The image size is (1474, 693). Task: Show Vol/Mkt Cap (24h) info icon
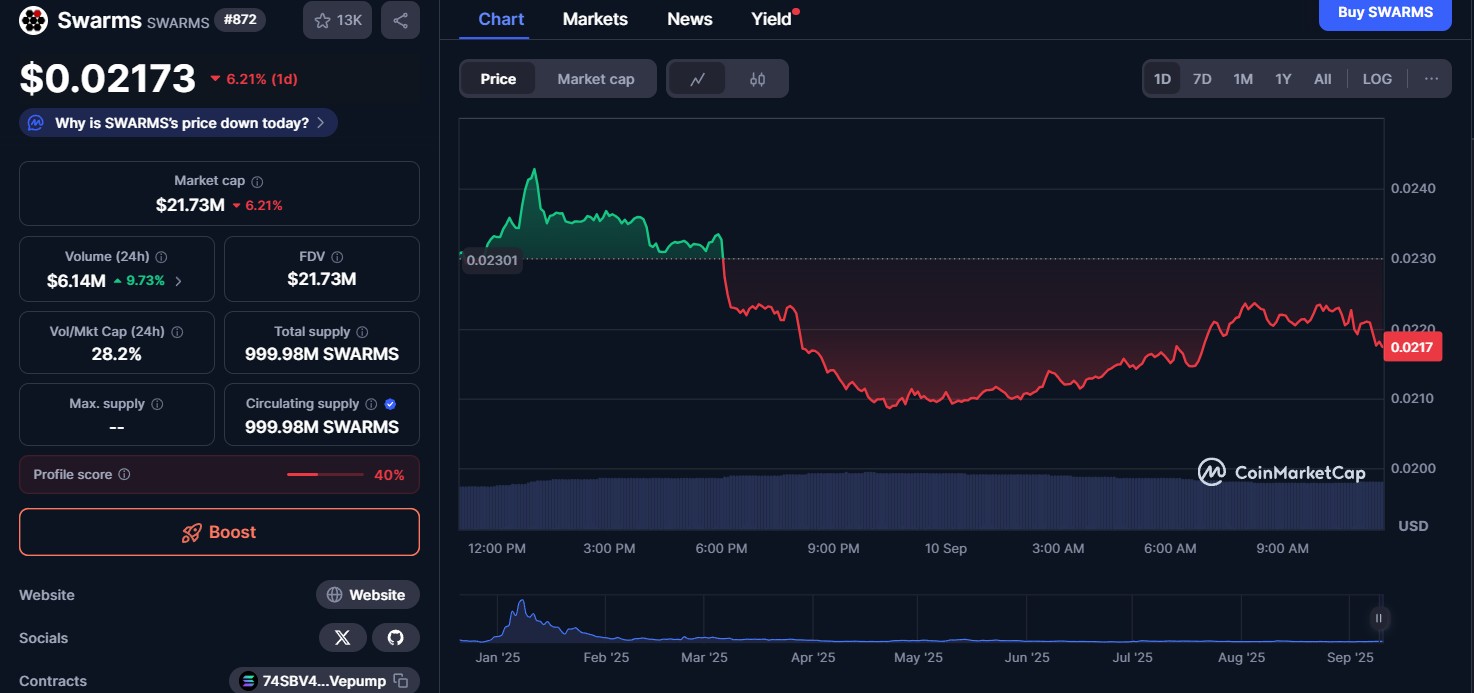click(x=177, y=331)
